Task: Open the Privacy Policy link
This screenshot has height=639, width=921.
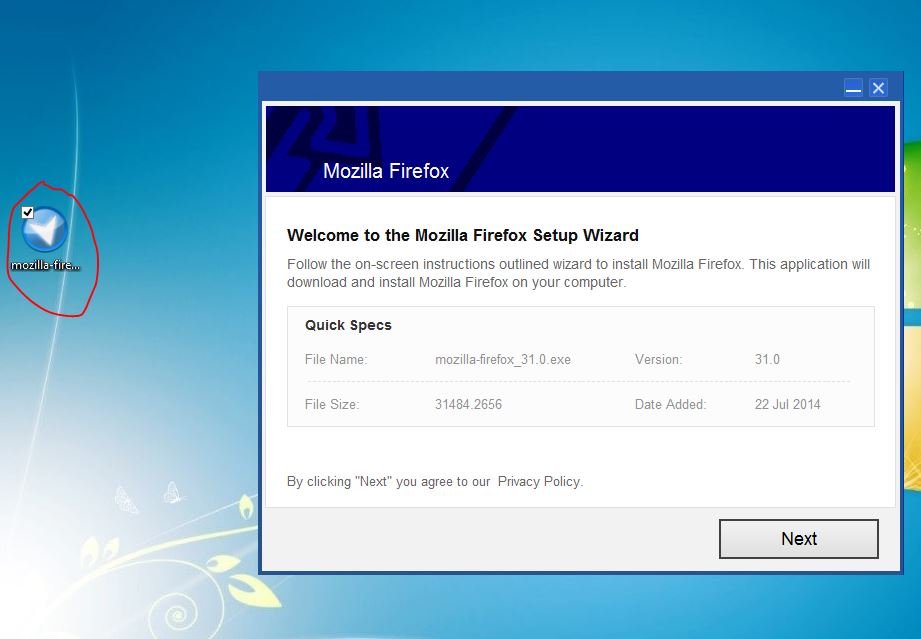Action: pyautogui.click(x=539, y=482)
